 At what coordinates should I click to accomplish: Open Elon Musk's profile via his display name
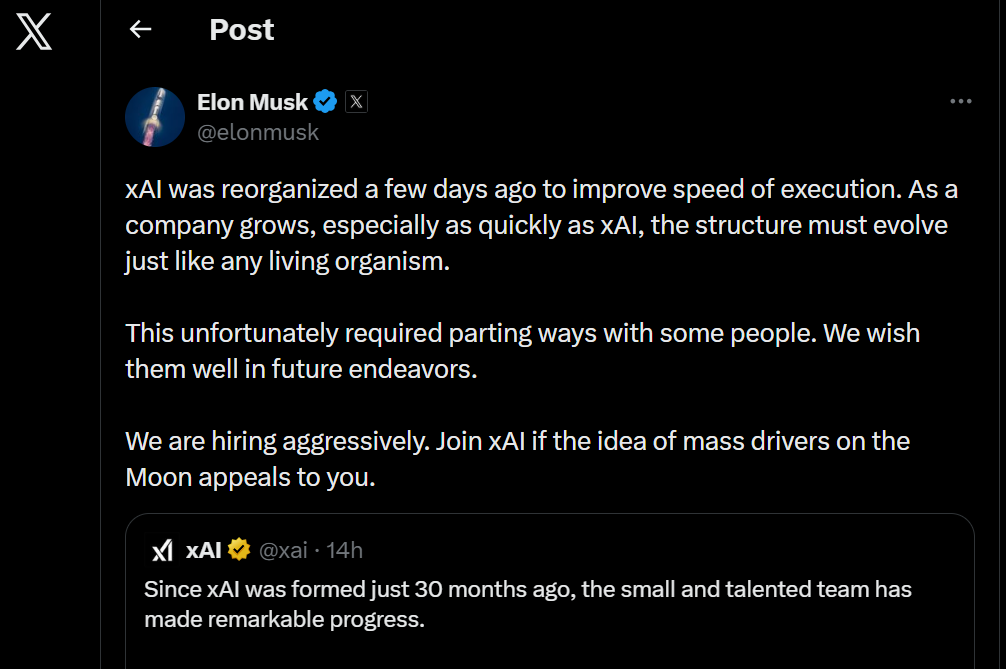click(x=250, y=101)
